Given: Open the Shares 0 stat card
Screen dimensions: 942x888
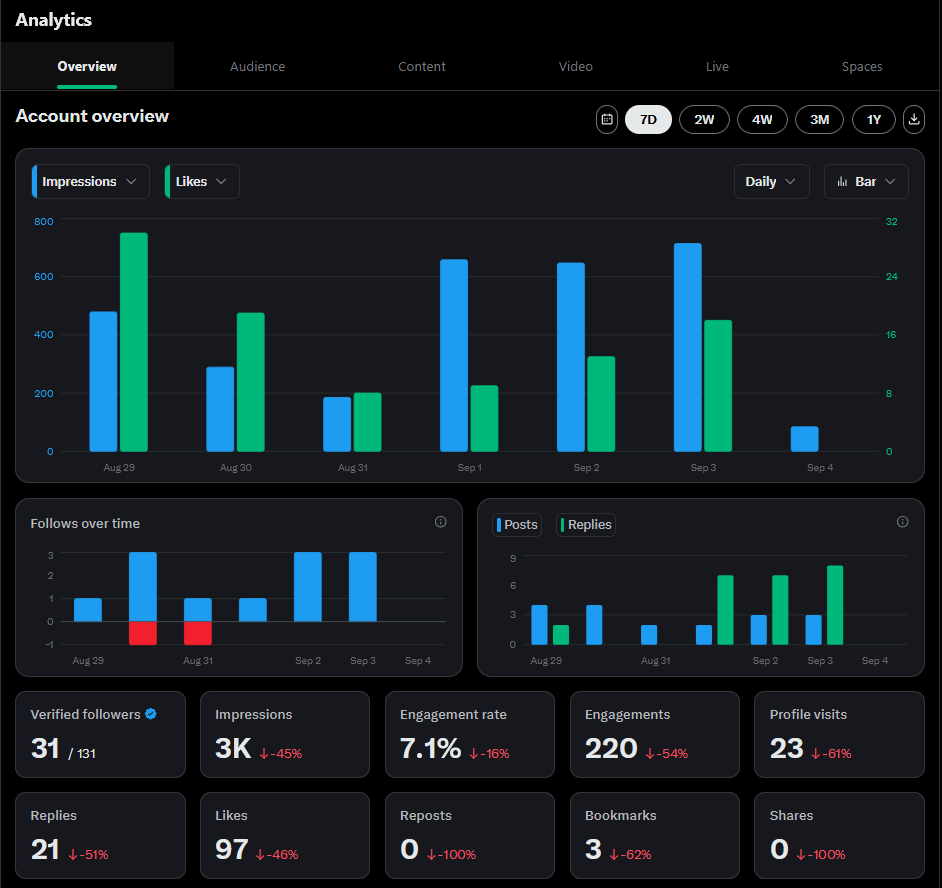Looking at the screenshot, I should click(x=839, y=835).
